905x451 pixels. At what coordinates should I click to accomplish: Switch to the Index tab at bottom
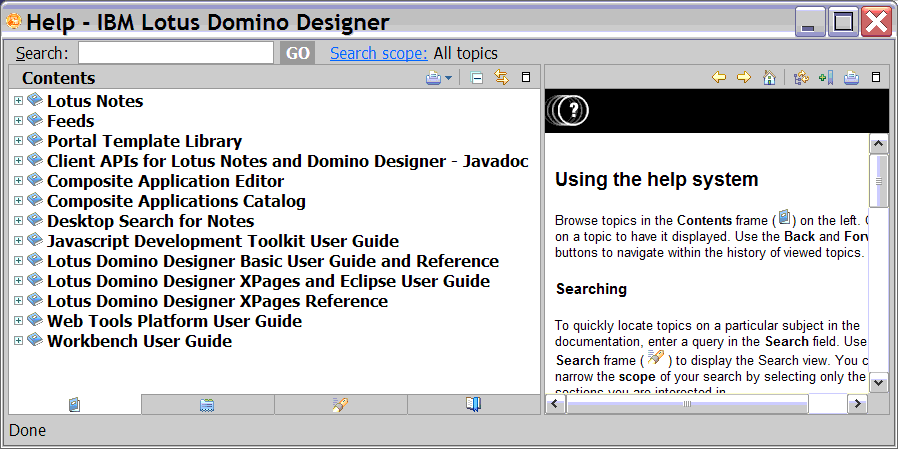tap(207, 405)
